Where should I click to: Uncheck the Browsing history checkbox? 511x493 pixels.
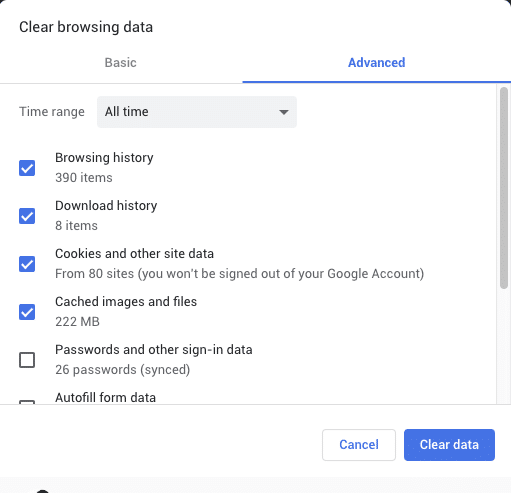point(27,168)
